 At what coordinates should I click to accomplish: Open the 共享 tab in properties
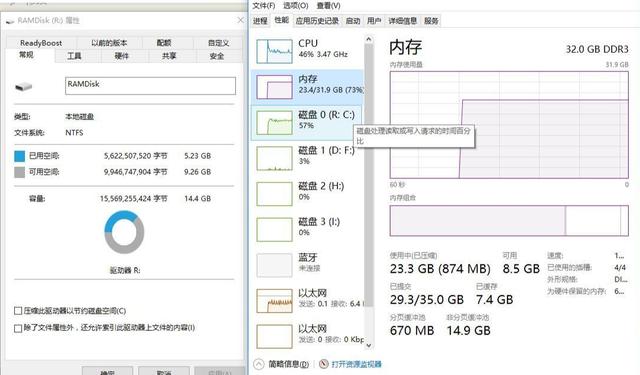point(169,56)
